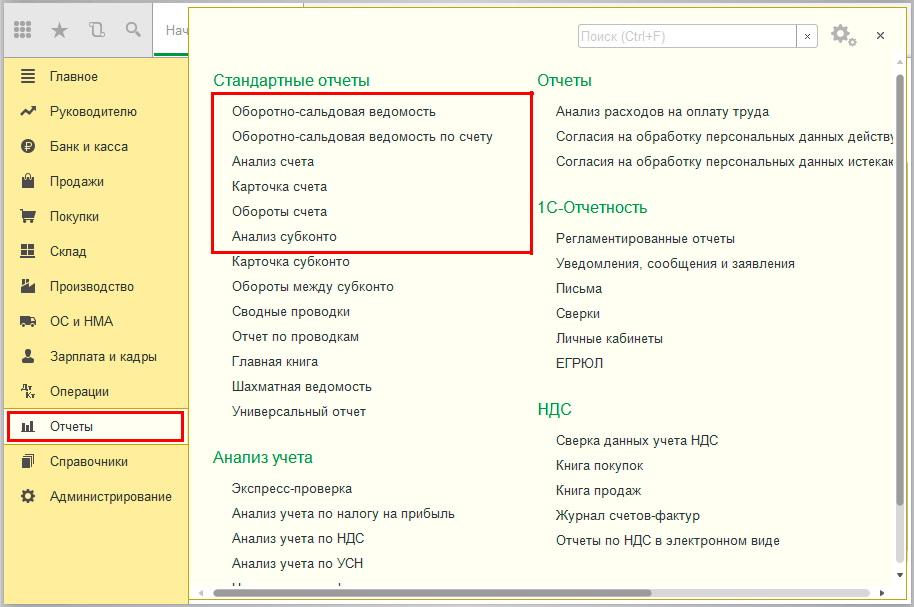
Task: Click the vertical scrollbar thumb
Action: click(899, 290)
